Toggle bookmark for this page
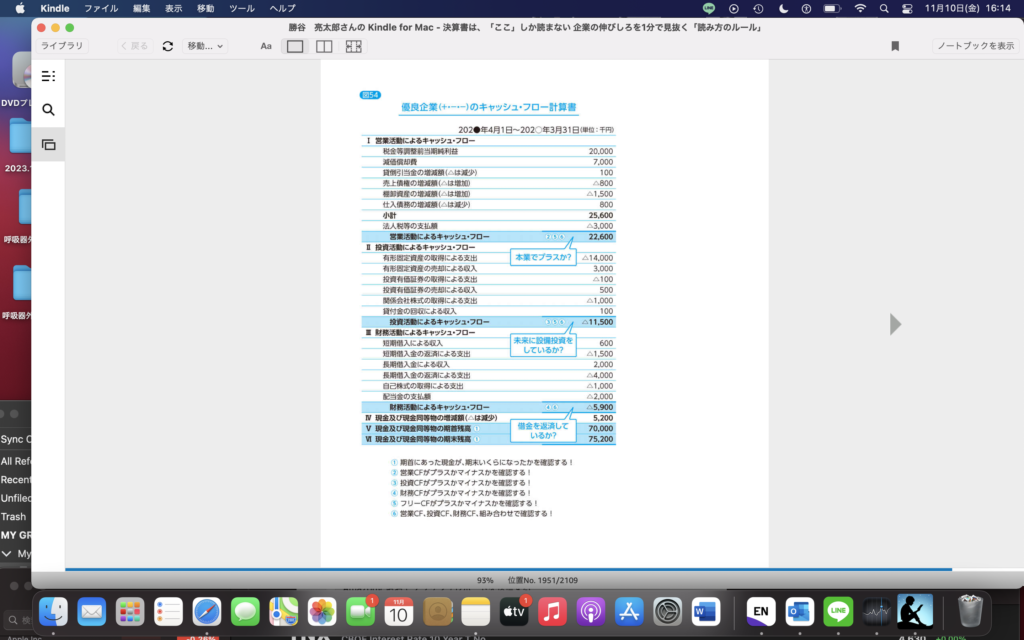The image size is (1024, 640). pos(895,46)
